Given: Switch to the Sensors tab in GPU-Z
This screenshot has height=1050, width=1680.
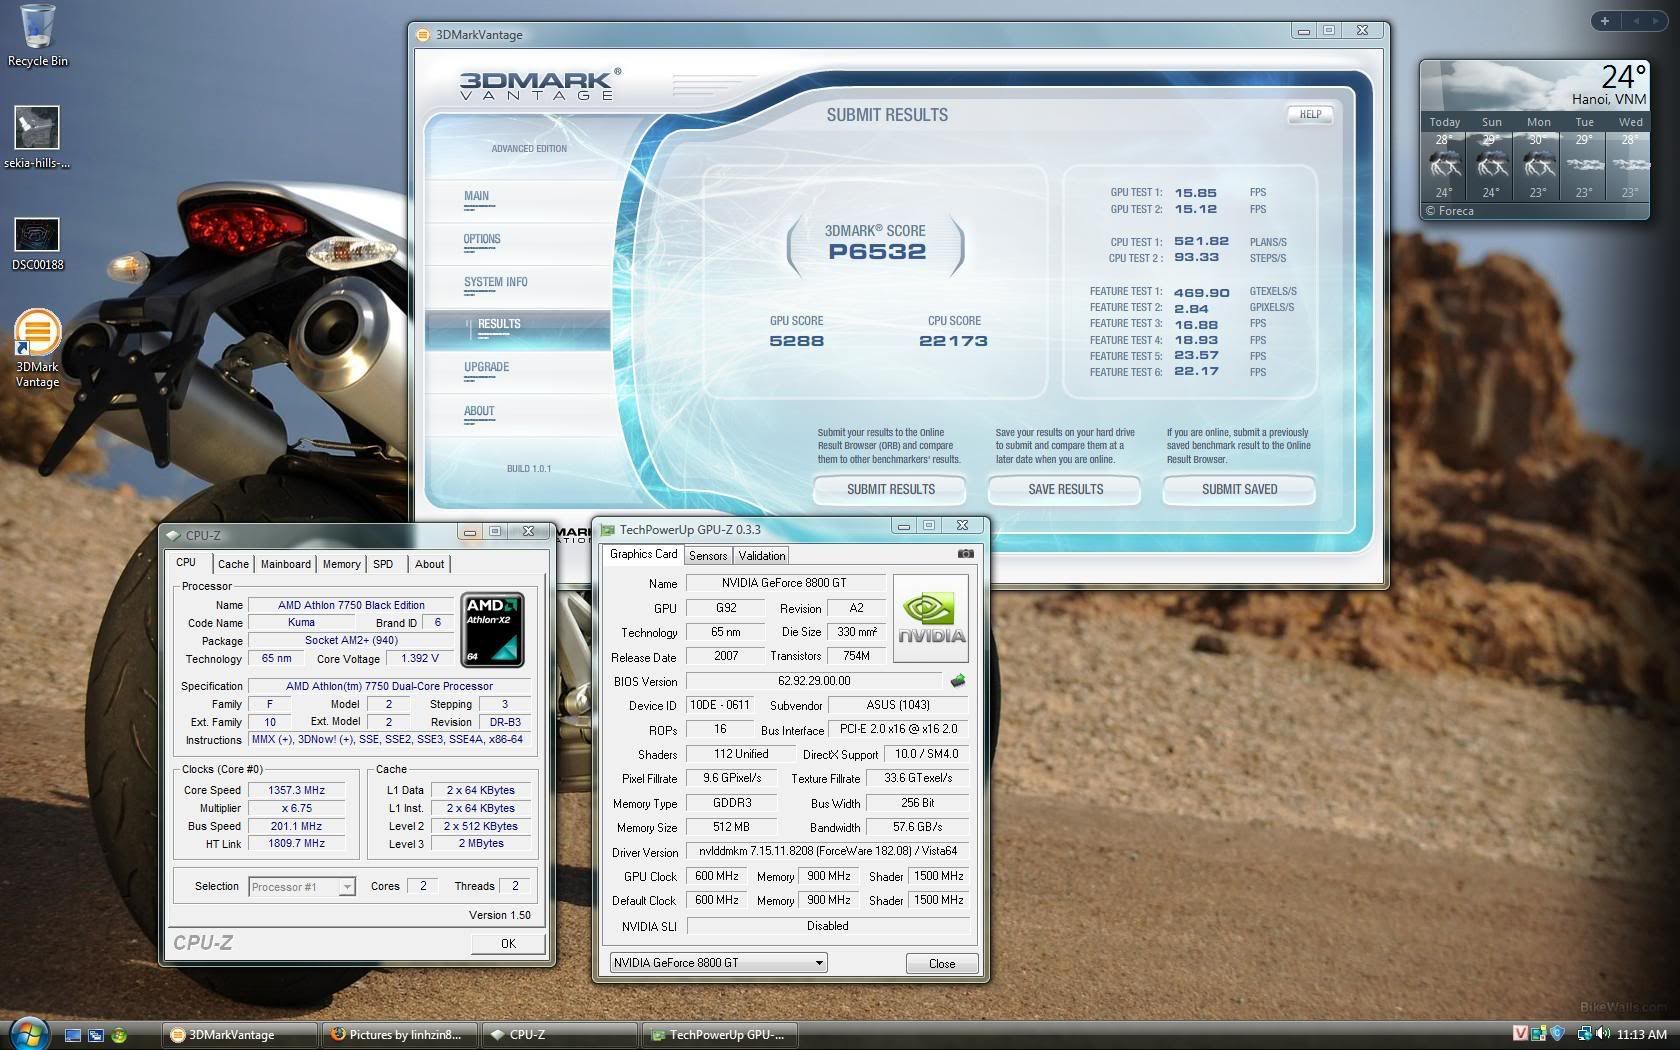Looking at the screenshot, I should [x=708, y=556].
